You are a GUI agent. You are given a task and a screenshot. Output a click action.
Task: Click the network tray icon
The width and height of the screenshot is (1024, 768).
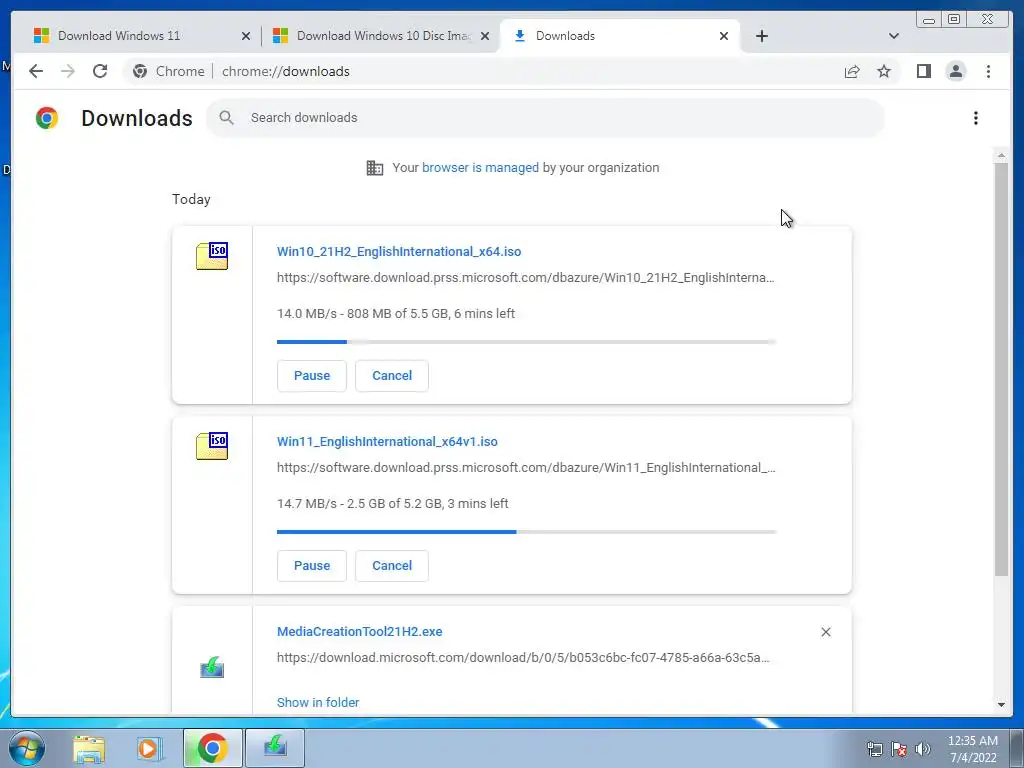(874, 749)
